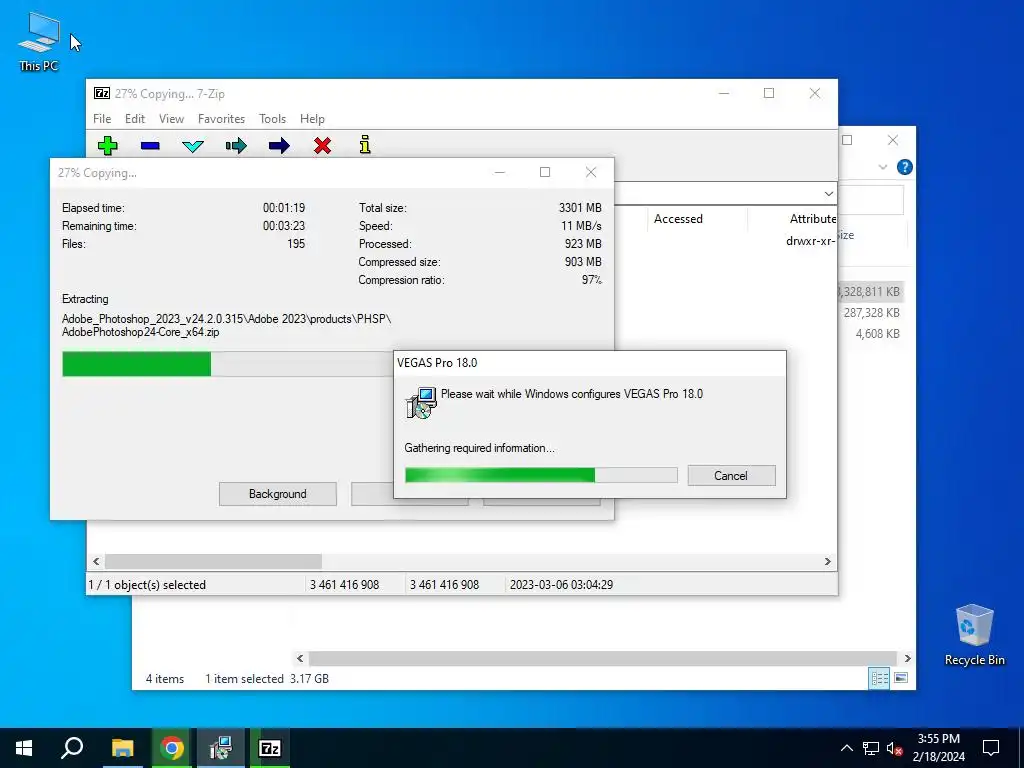Click the Test checkmark icon in toolbar
Image resolution: width=1024 pixels, height=768 pixels.
[193, 145]
